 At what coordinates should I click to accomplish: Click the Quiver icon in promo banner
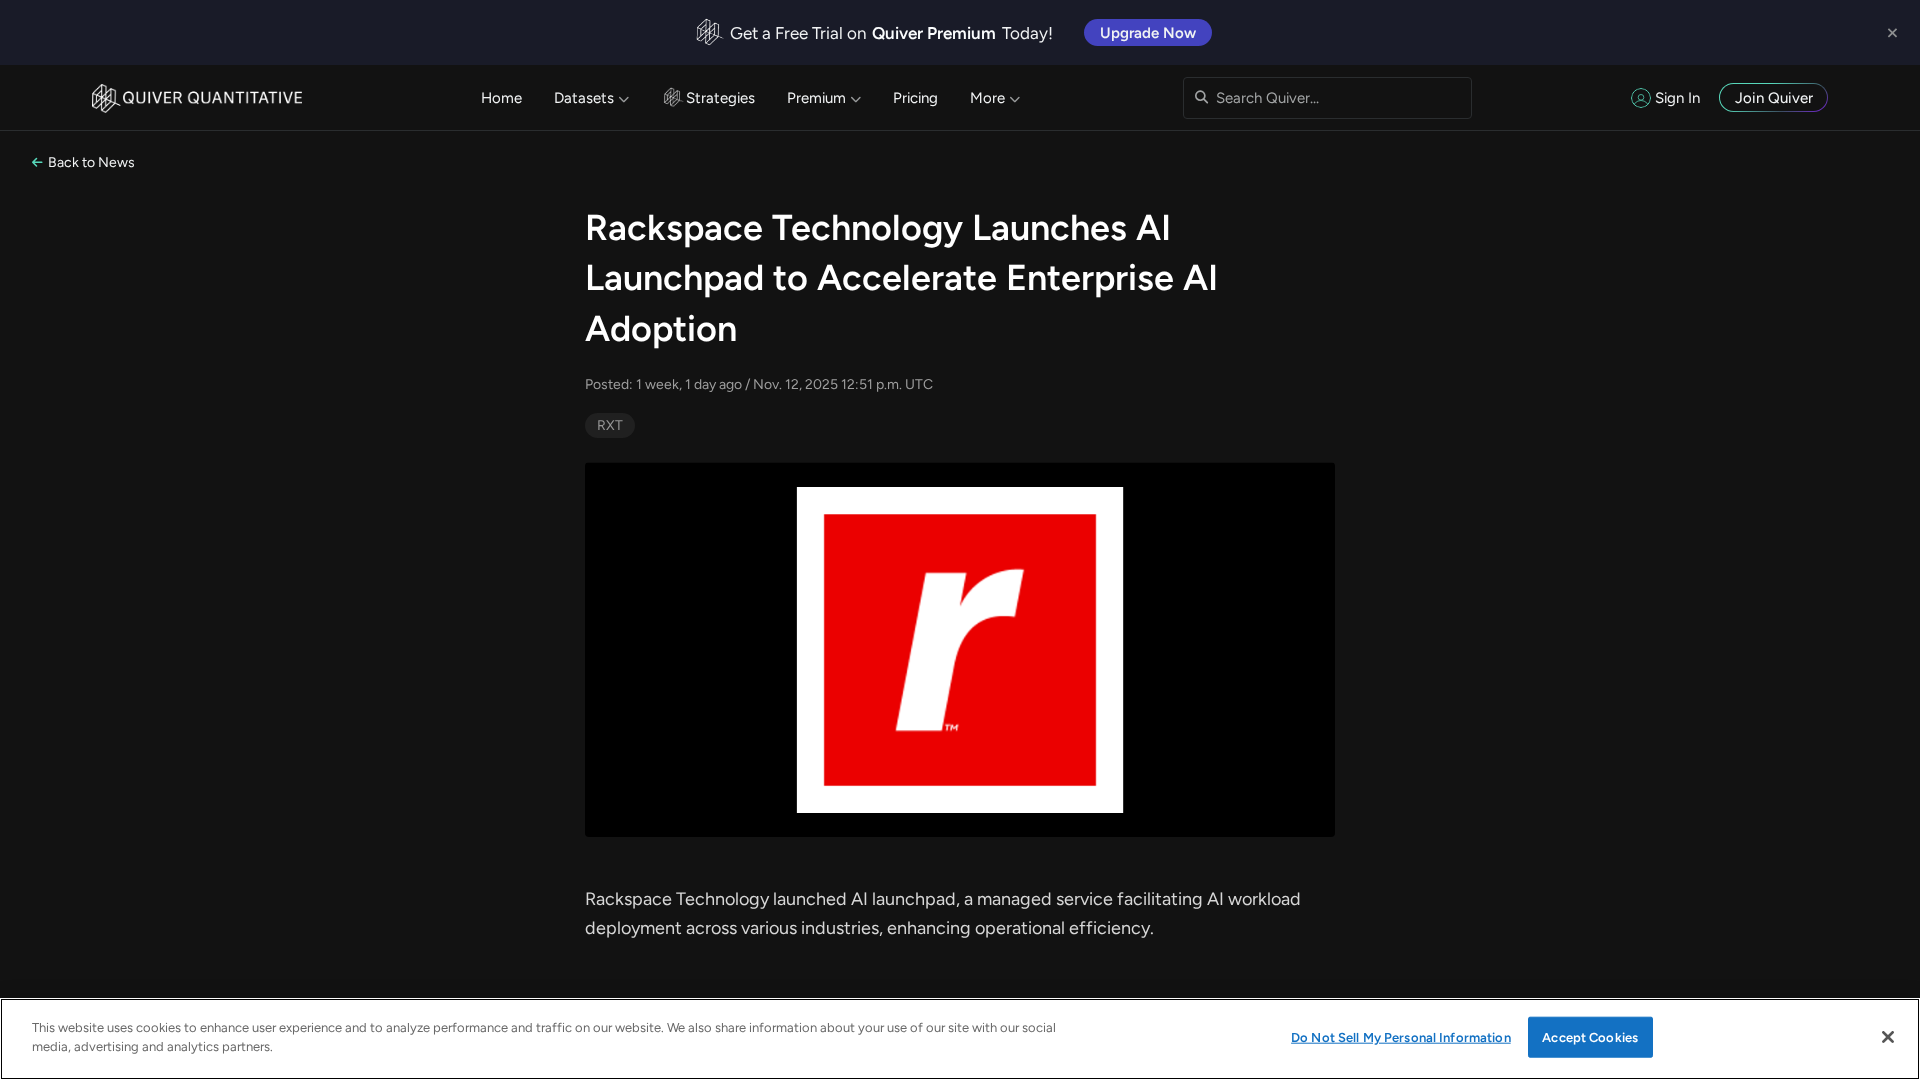[x=708, y=33]
